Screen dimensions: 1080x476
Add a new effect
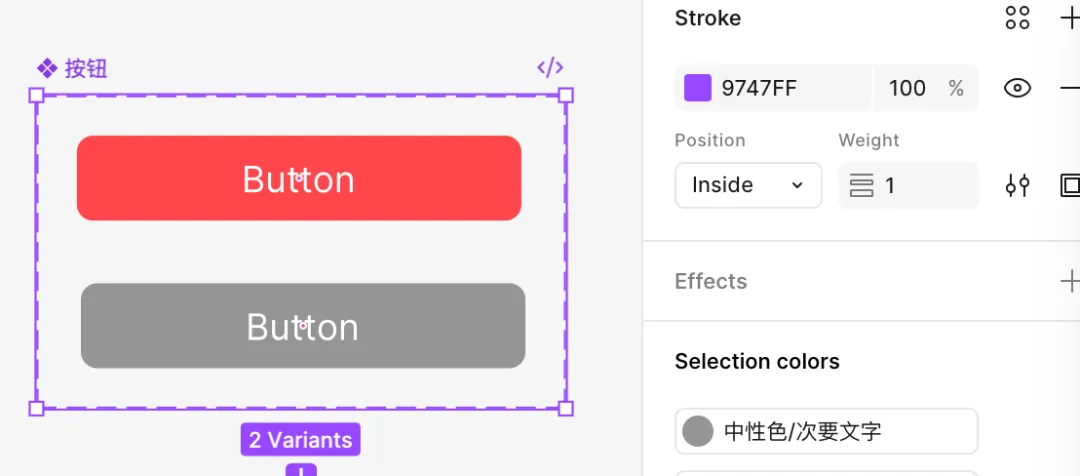click(1069, 281)
